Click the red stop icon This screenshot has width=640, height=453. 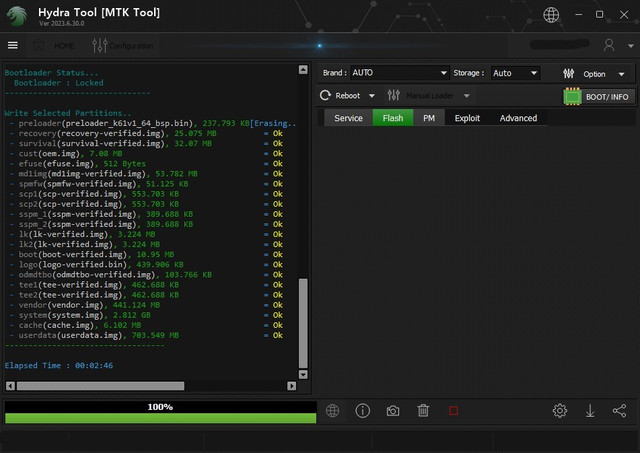(x=453, y=411)
